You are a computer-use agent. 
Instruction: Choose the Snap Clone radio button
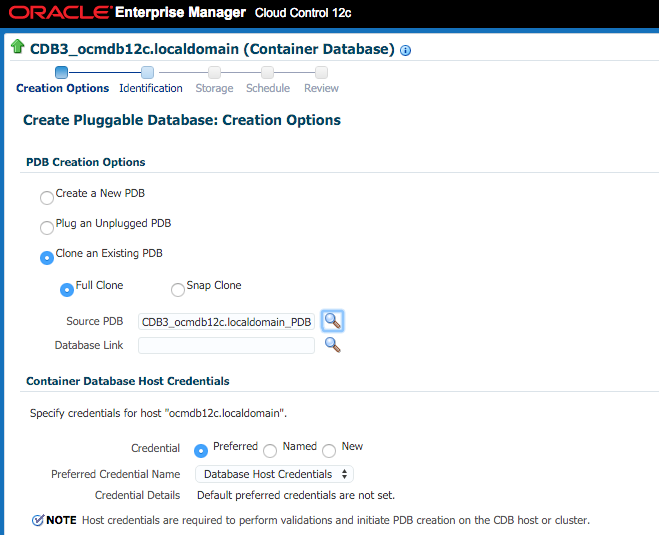[x=178, y=290]
